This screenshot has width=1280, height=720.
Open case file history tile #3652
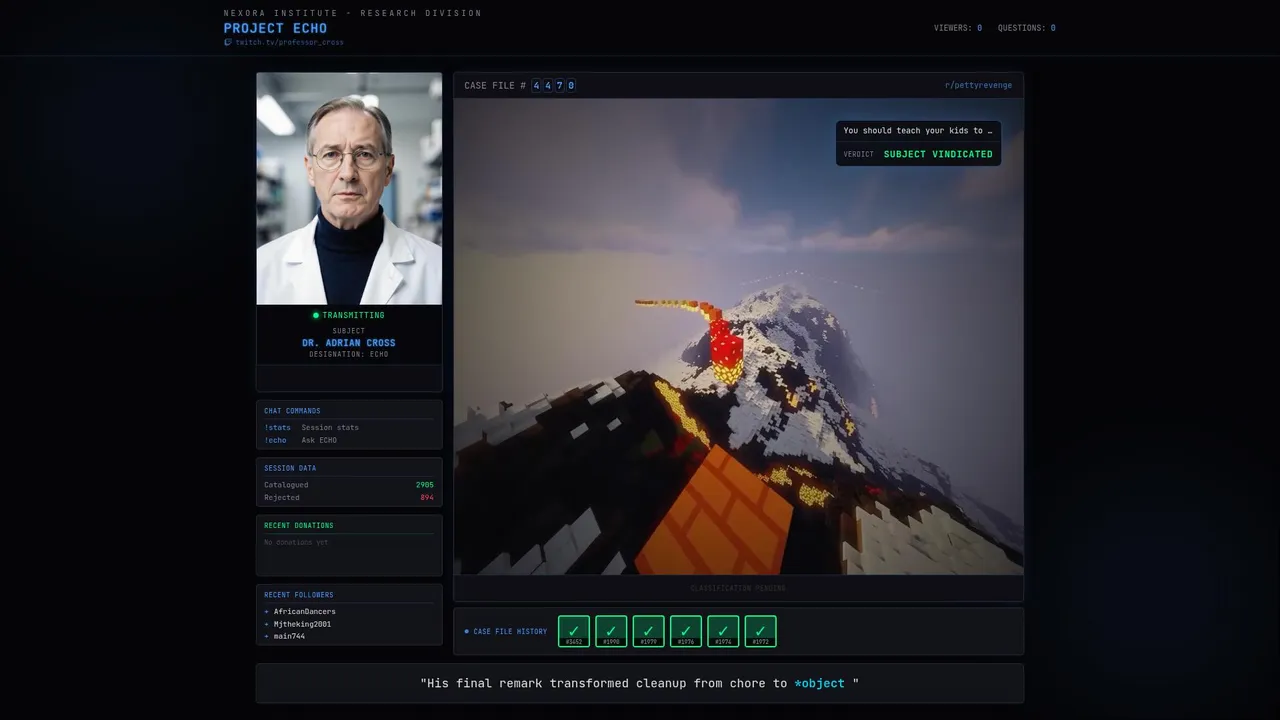(574, 631)
